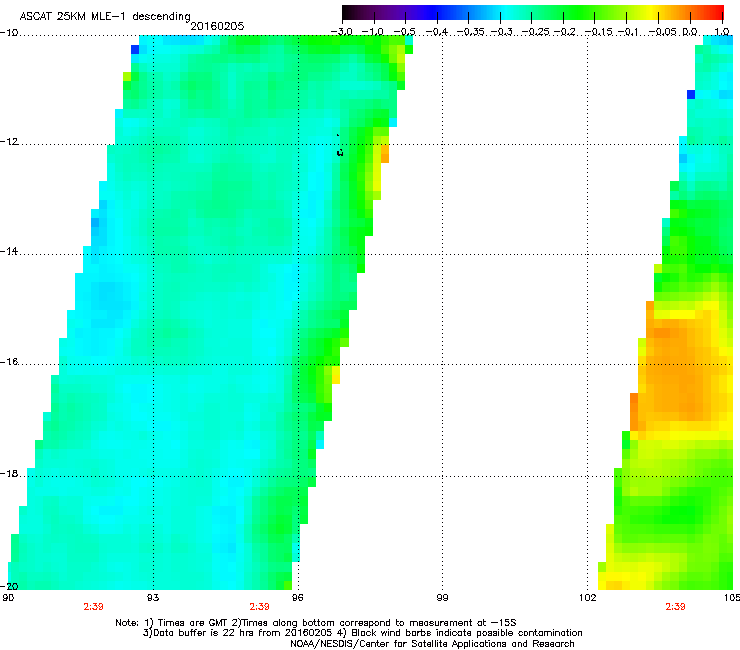Click the note line starting "Note: 1) Times are GMT"

point(316,623)
